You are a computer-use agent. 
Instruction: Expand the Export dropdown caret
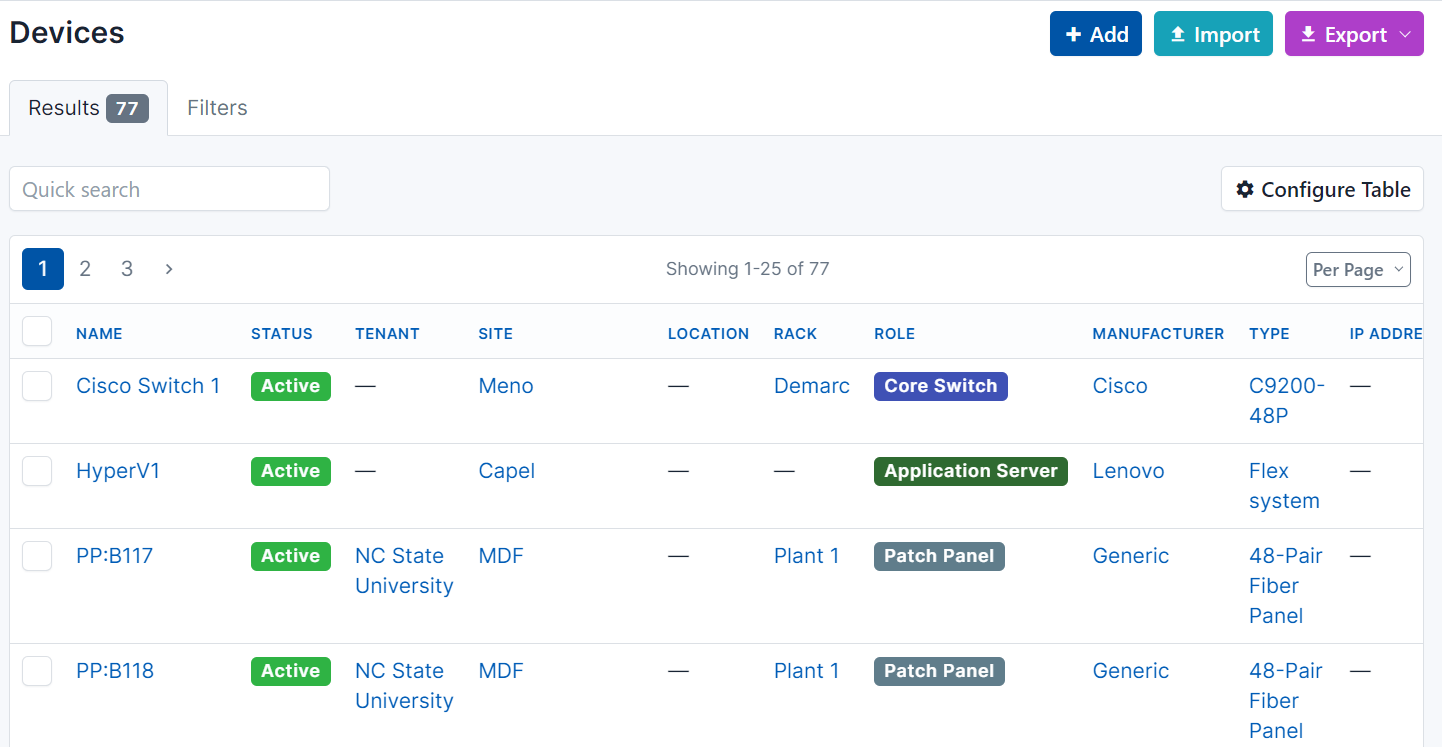coord(1405,35)
